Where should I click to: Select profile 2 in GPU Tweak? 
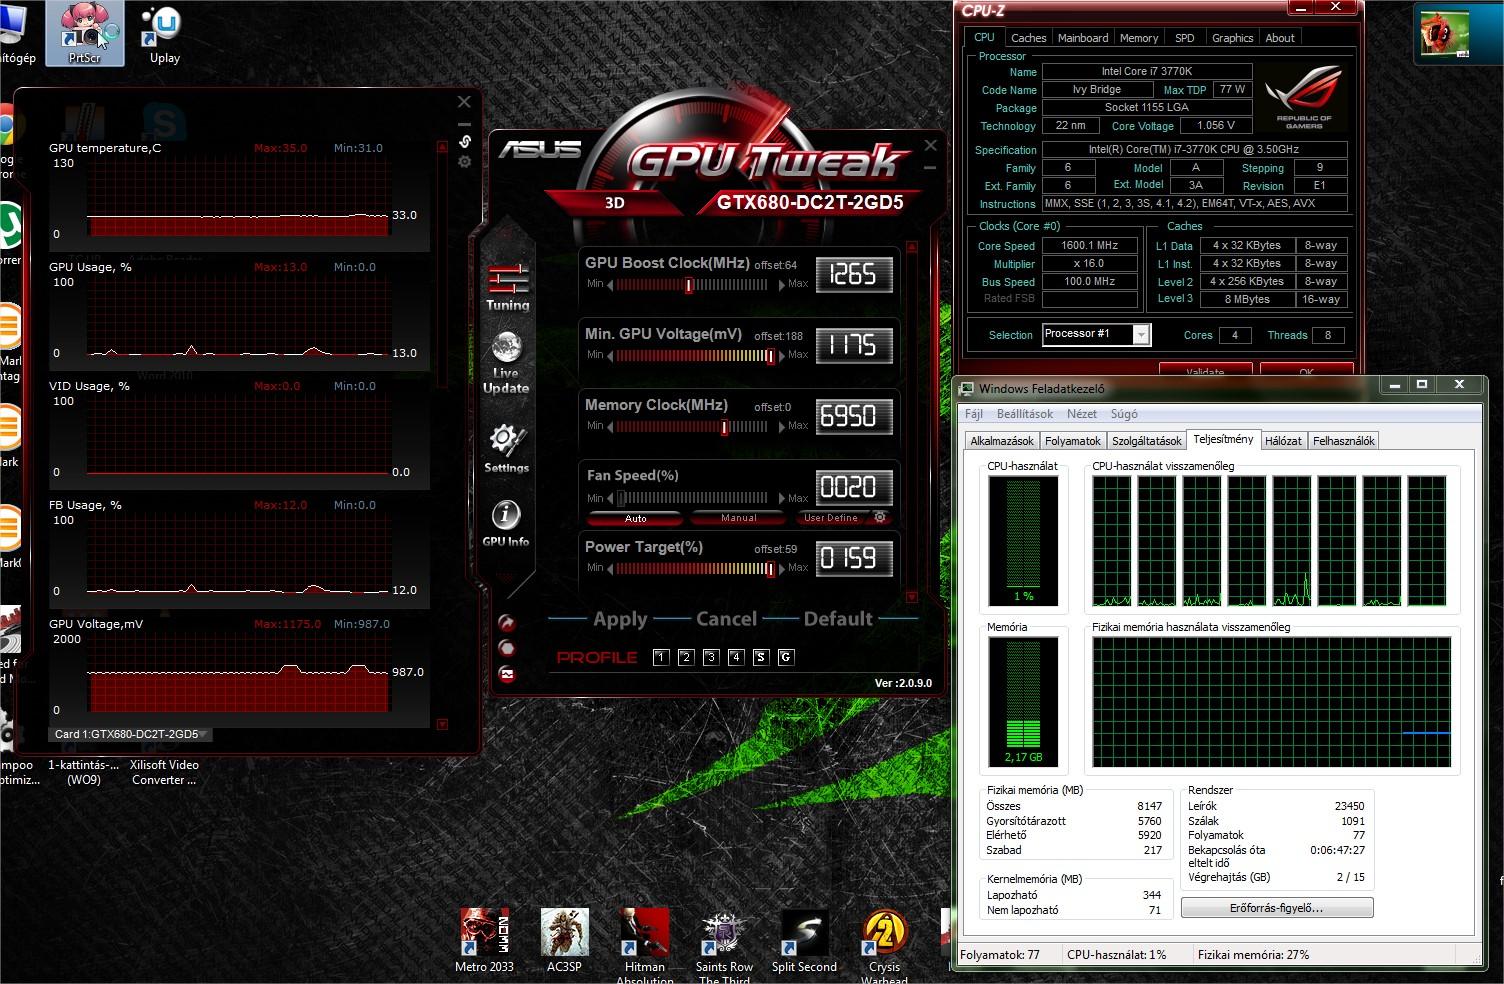click(685, 657)
